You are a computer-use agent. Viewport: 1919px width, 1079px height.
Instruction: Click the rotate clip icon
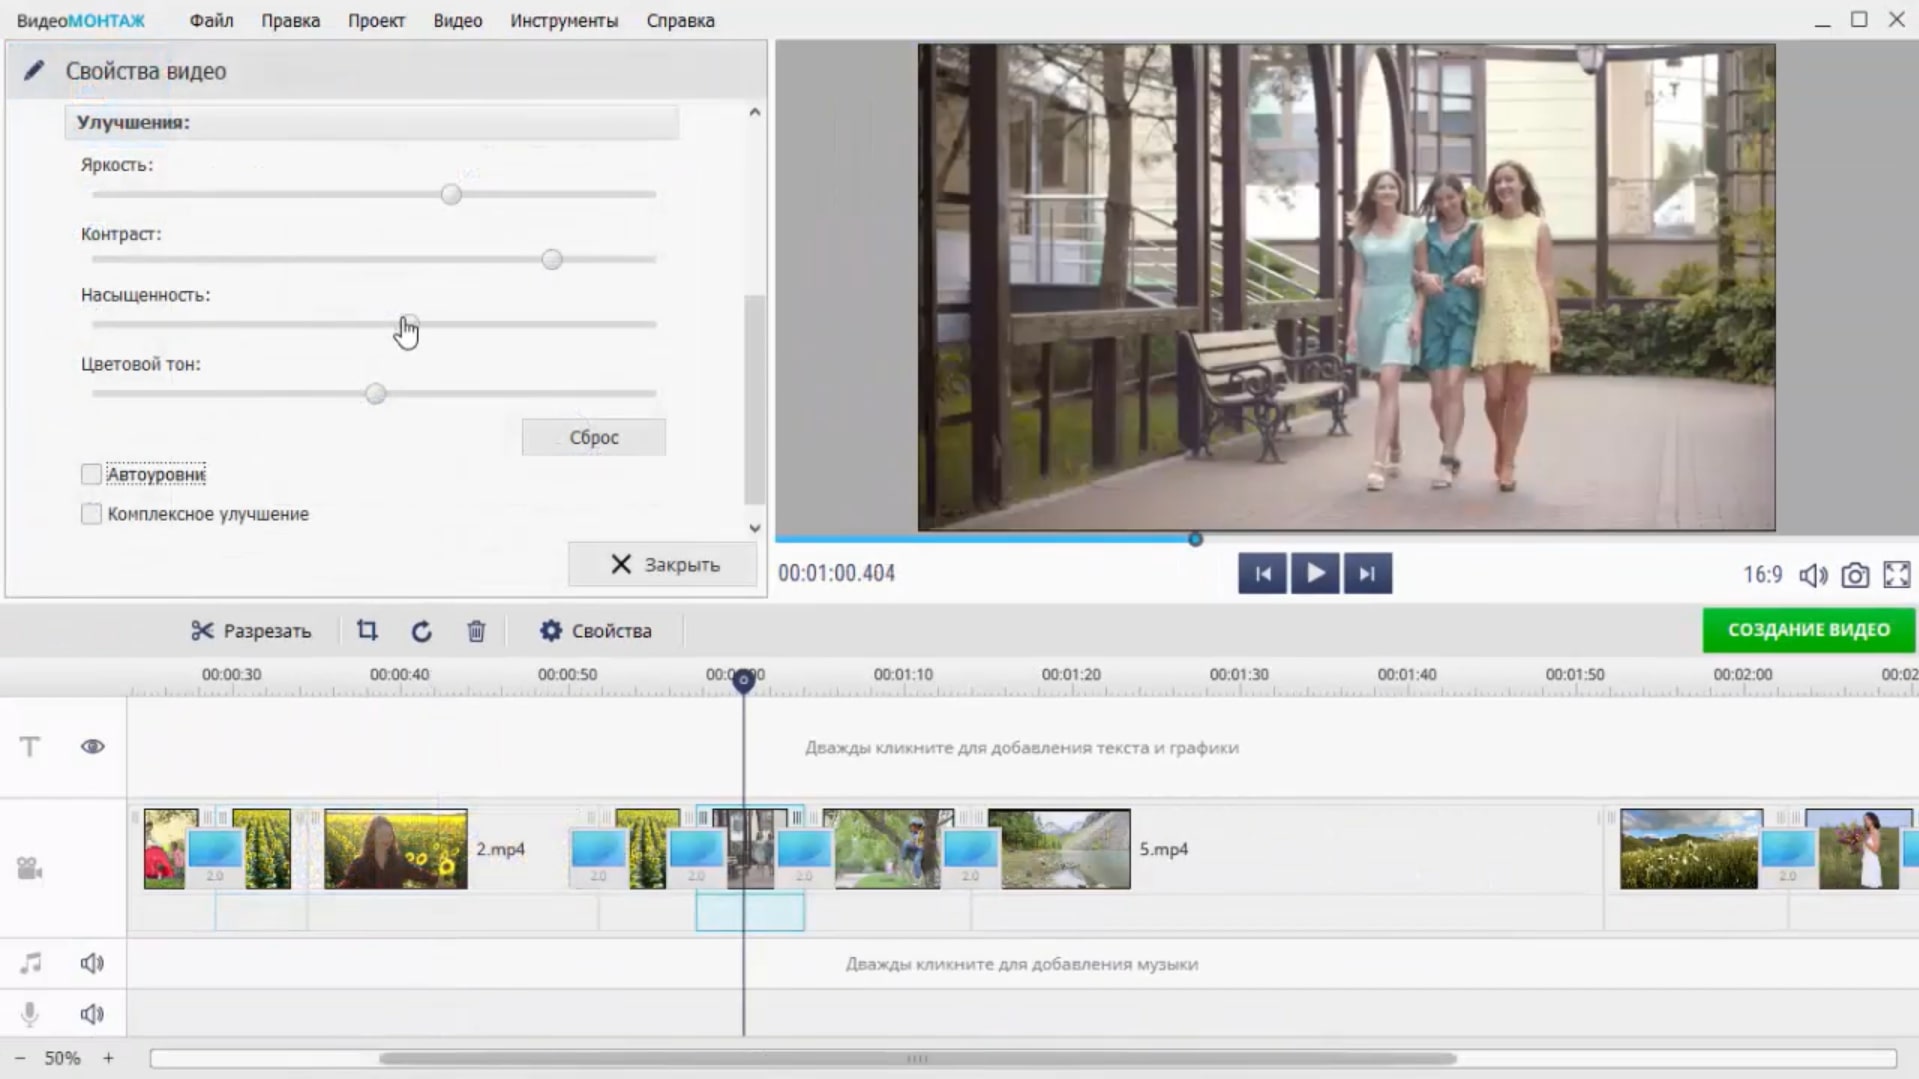(421, 631)
